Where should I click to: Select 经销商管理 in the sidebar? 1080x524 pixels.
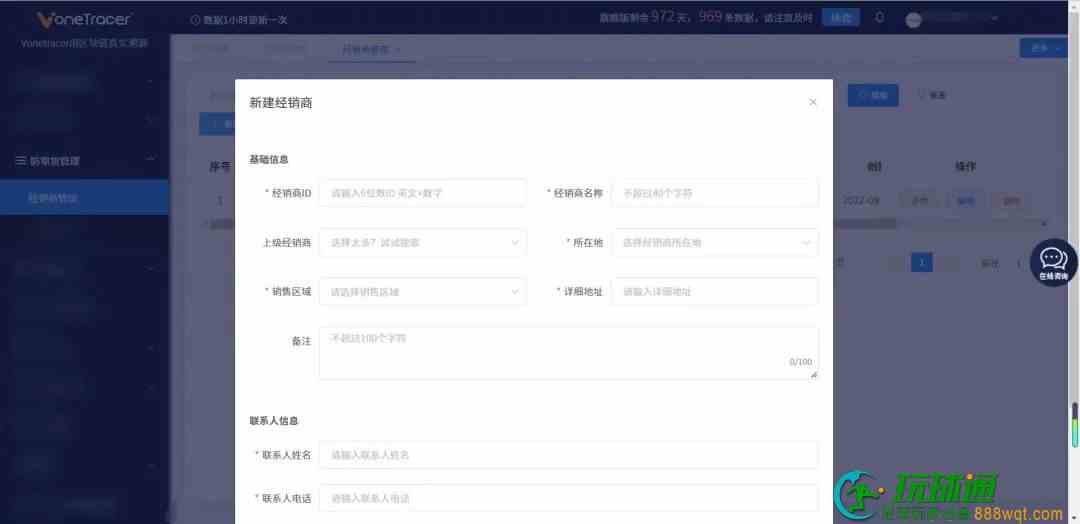point(84,198)
